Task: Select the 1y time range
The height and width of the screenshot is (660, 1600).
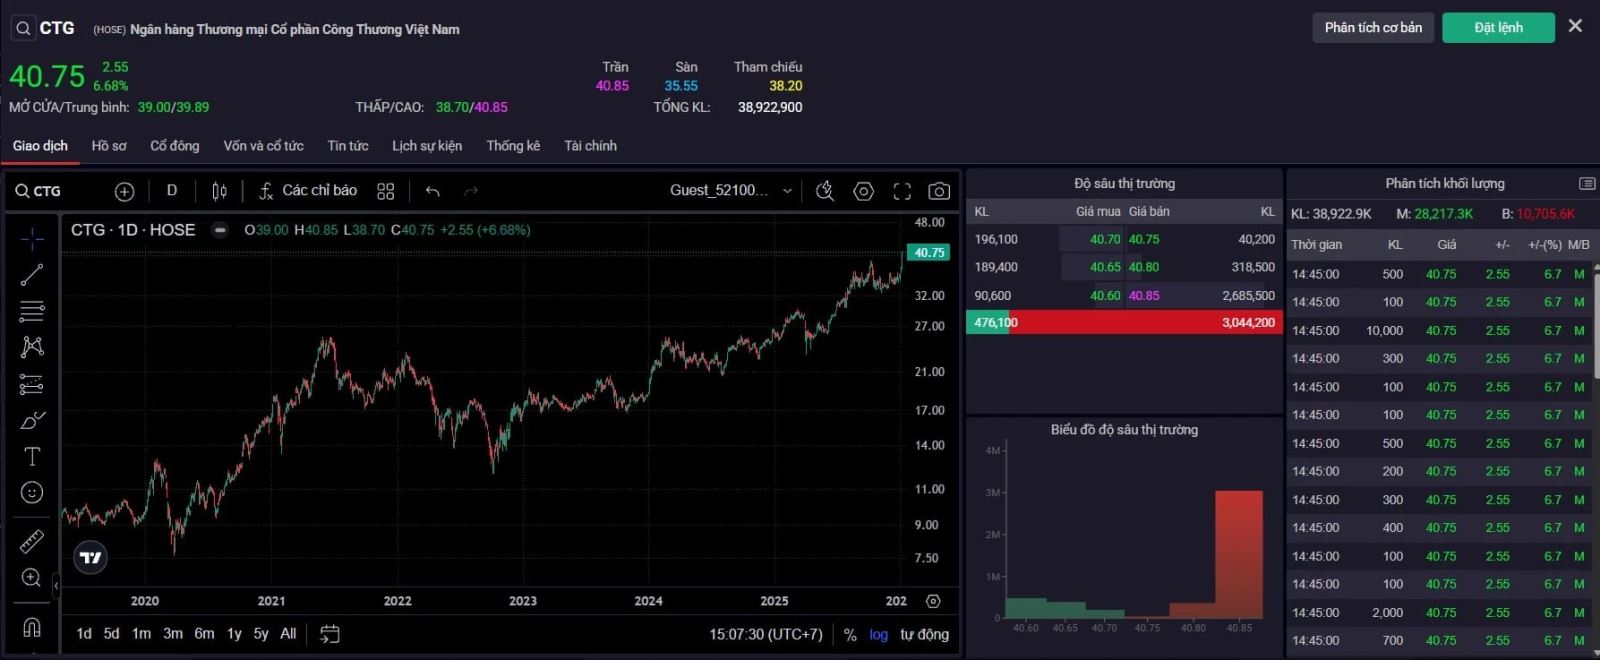Action: pos(234,634)
